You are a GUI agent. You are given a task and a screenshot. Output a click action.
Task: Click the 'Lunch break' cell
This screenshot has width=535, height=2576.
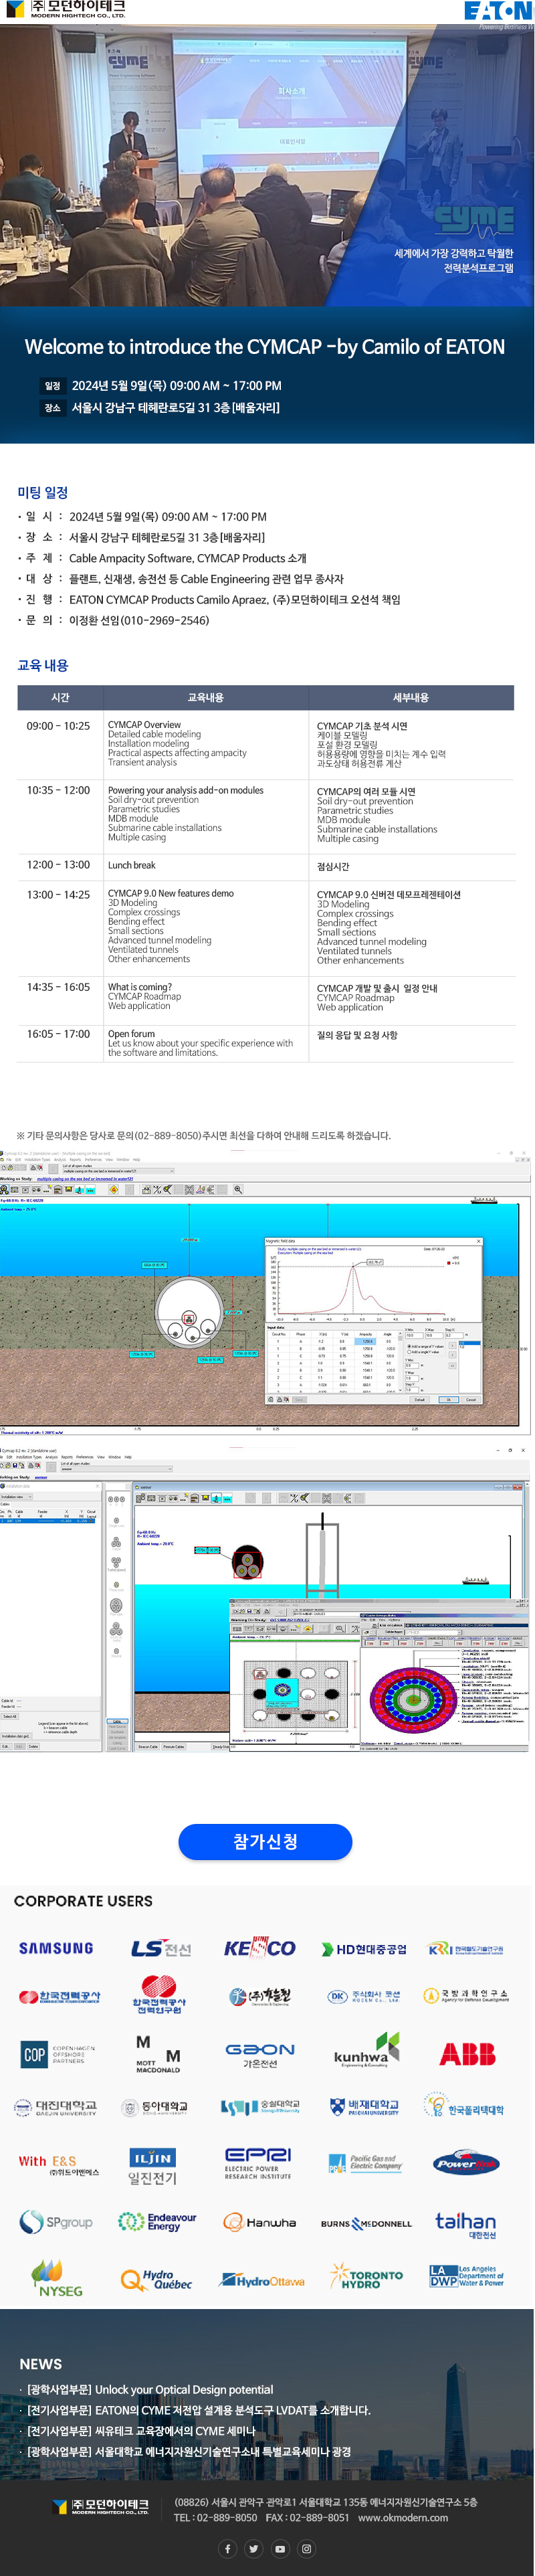pos(132,866)
